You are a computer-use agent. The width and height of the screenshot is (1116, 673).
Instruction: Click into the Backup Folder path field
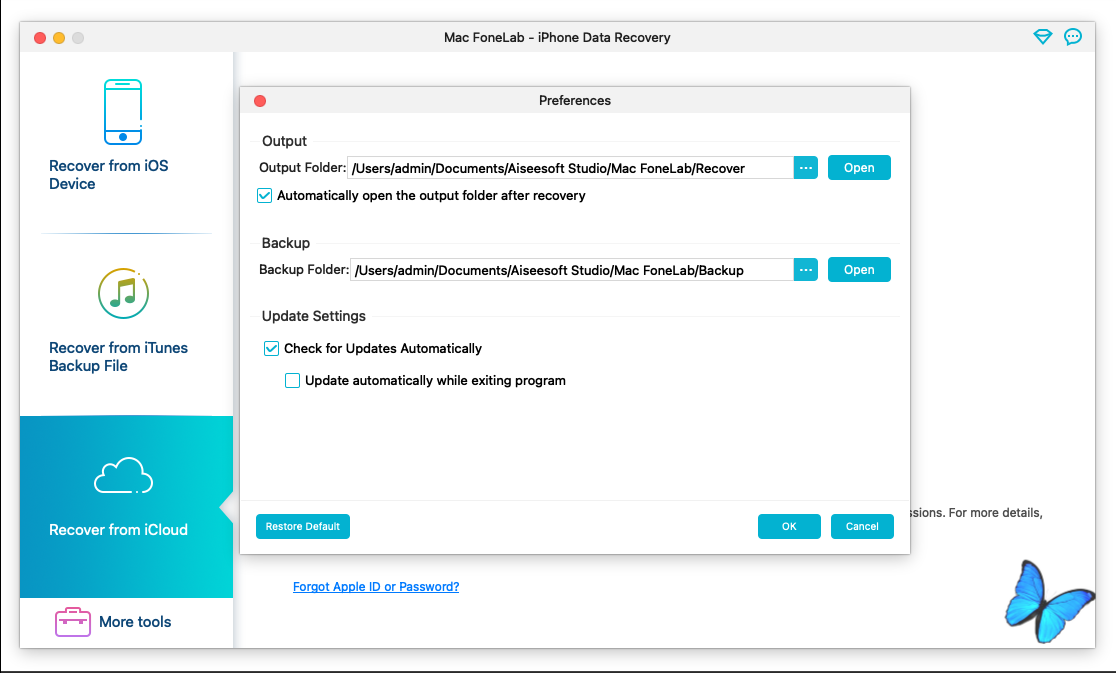point(572,270)
